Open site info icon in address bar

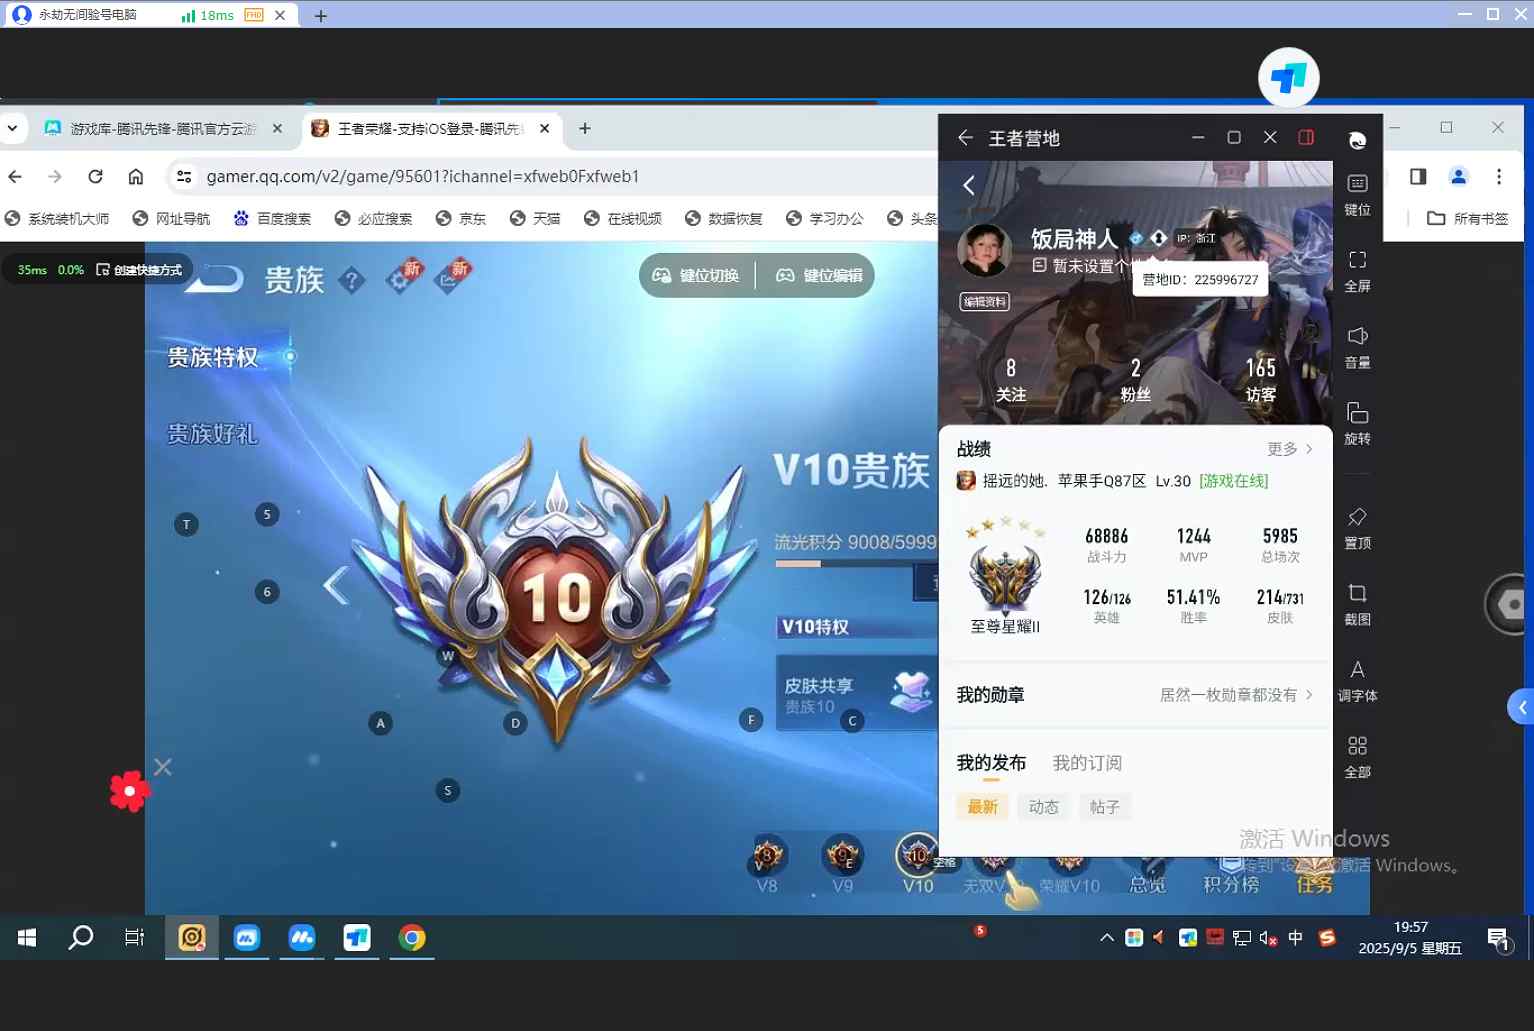coord(184,176)
